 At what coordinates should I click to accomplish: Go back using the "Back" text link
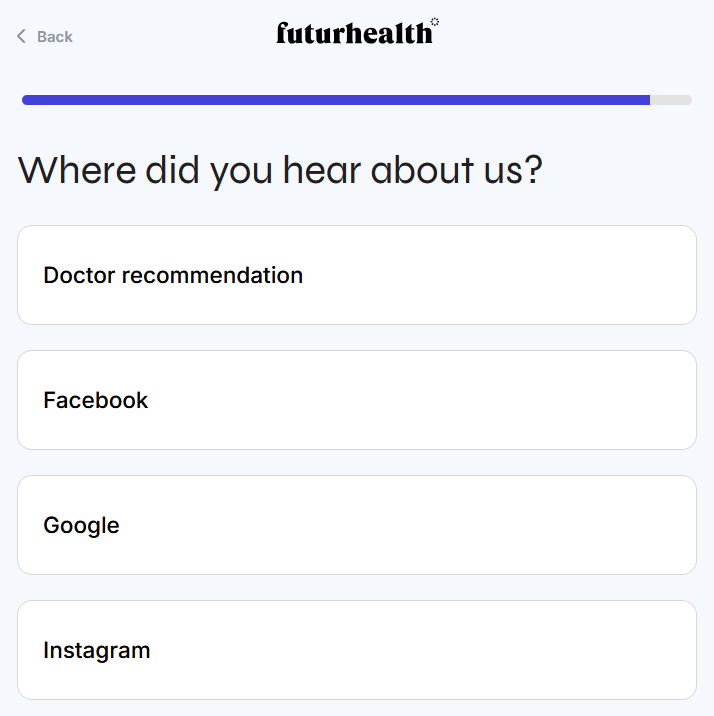[x=55, y=37]
